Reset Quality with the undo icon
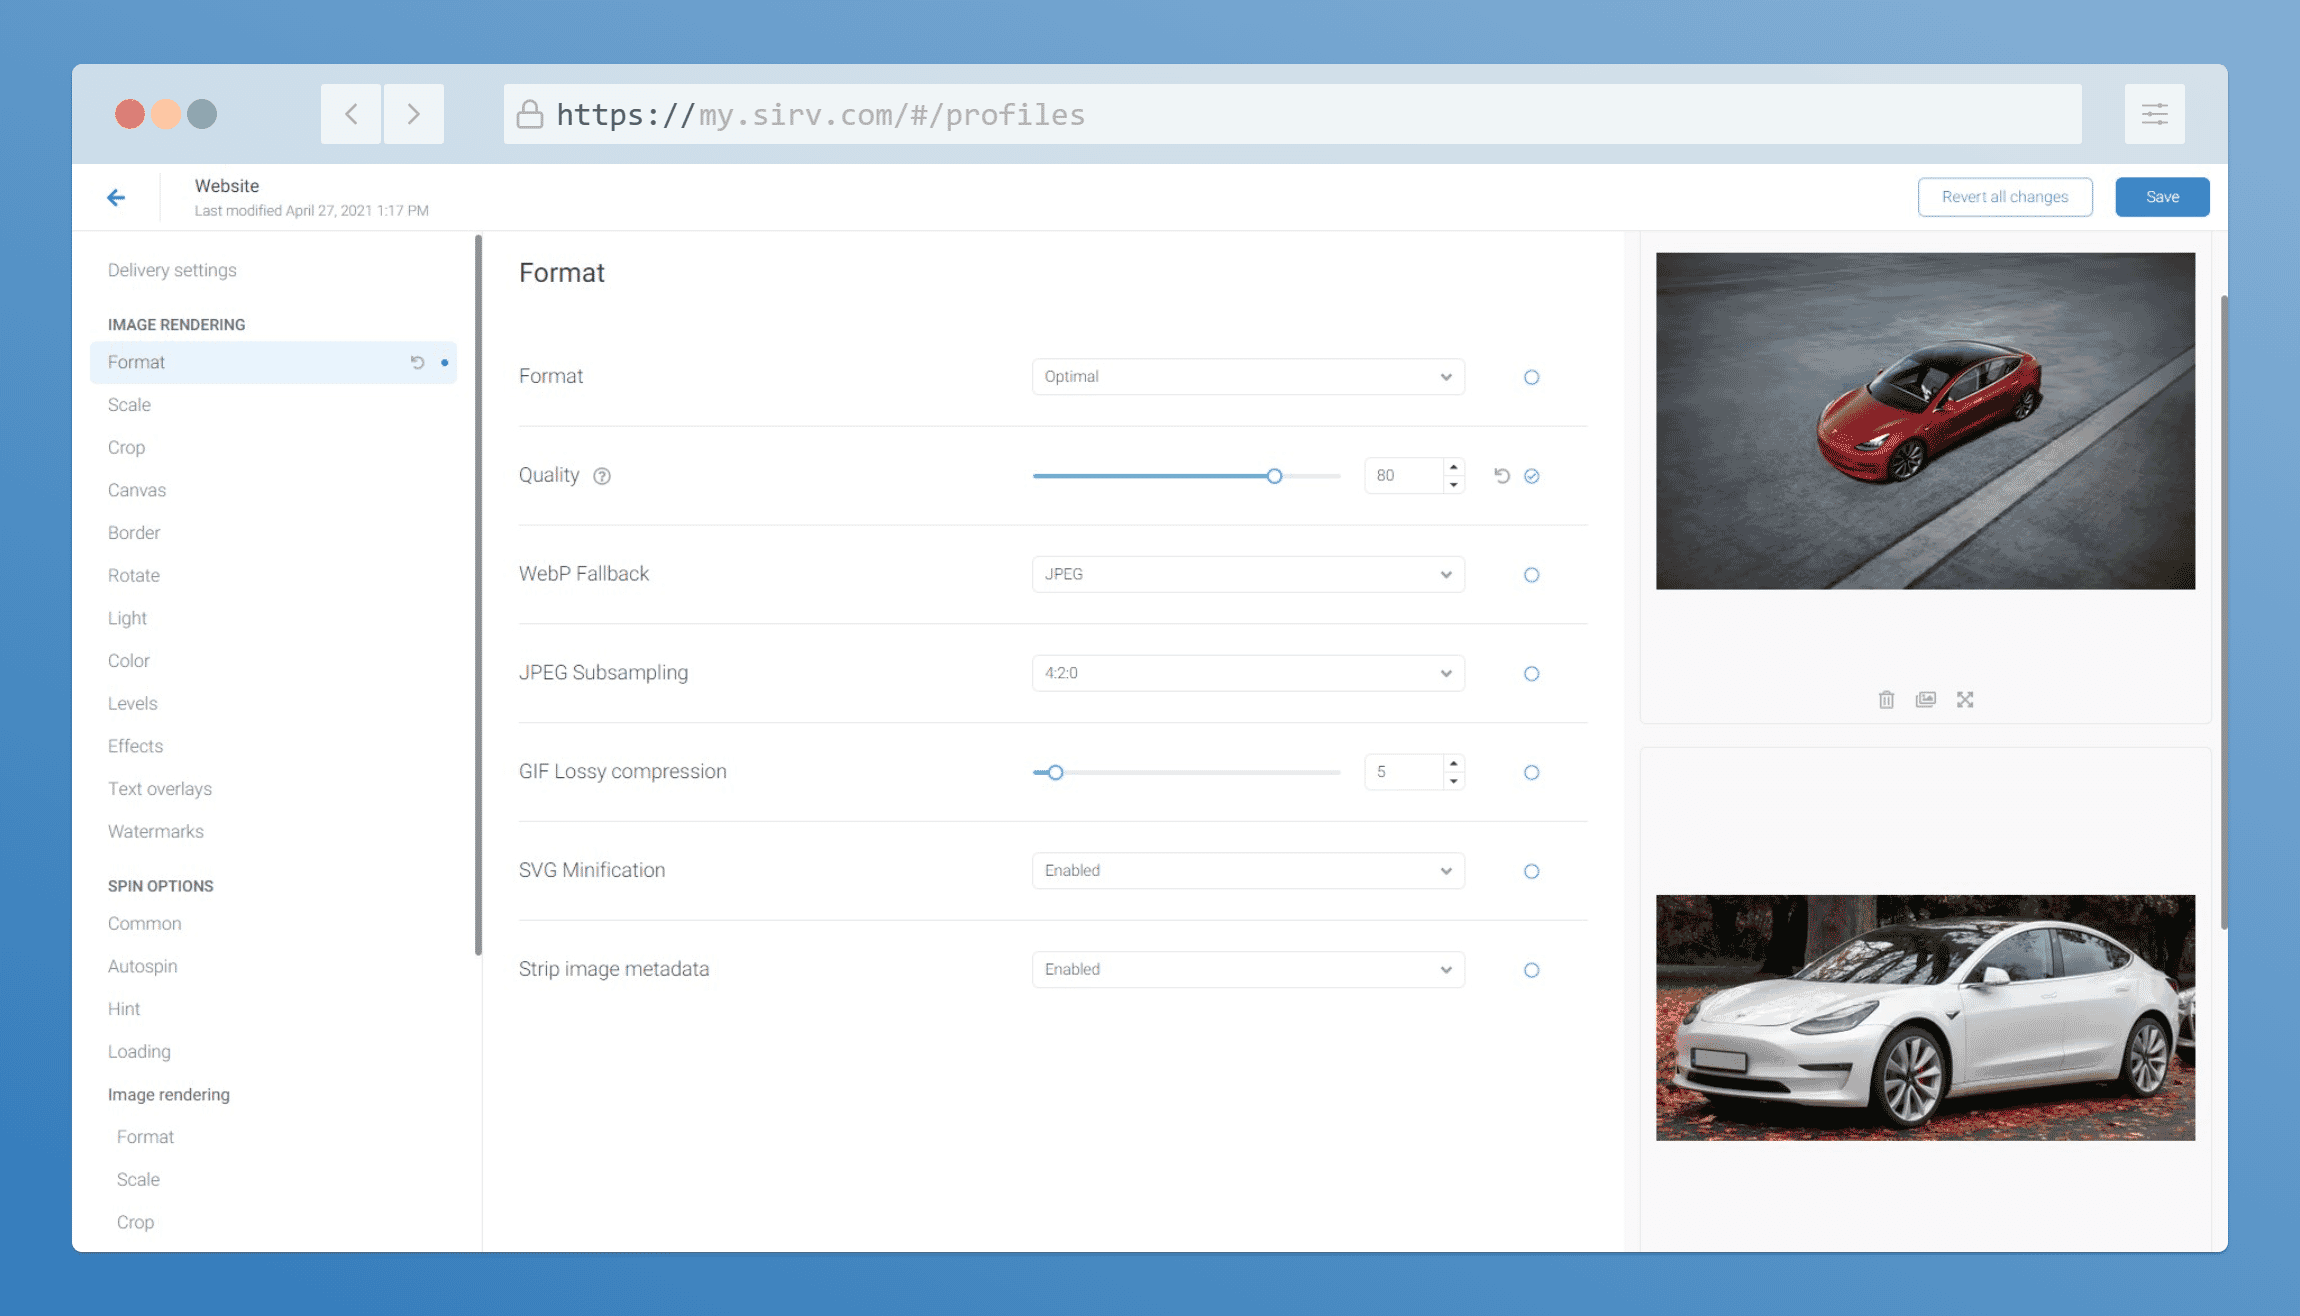 click(x=1502, y=476)
